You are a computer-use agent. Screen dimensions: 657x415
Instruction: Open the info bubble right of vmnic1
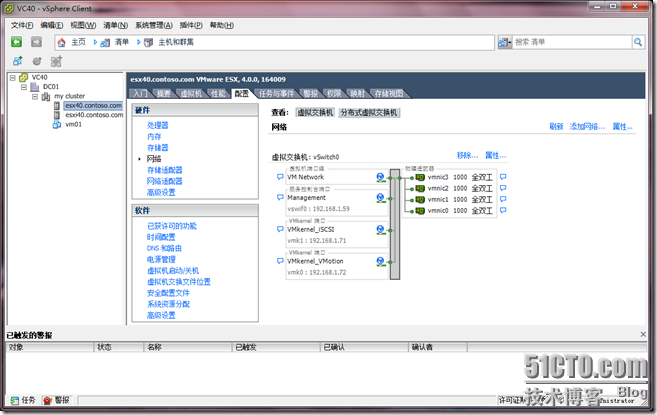pos(503,199)
